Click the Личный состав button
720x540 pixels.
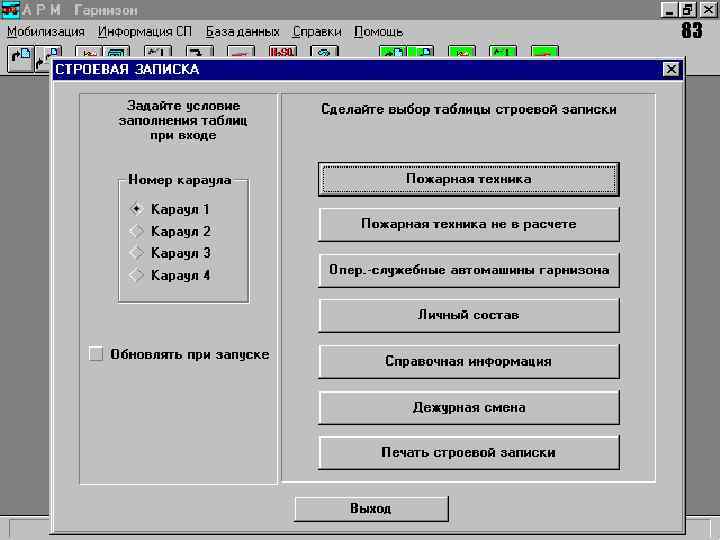pos(469,315)
